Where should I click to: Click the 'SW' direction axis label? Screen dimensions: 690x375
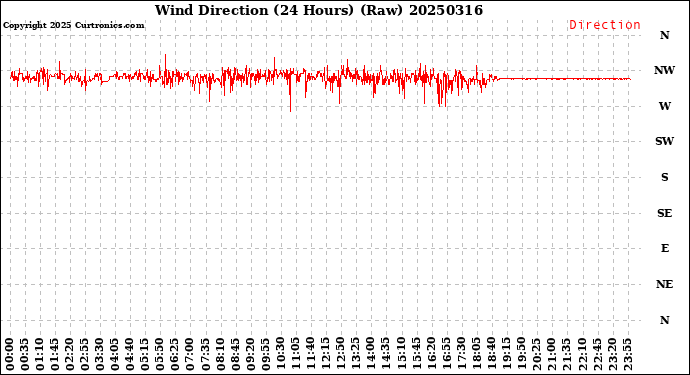[664, 141]
